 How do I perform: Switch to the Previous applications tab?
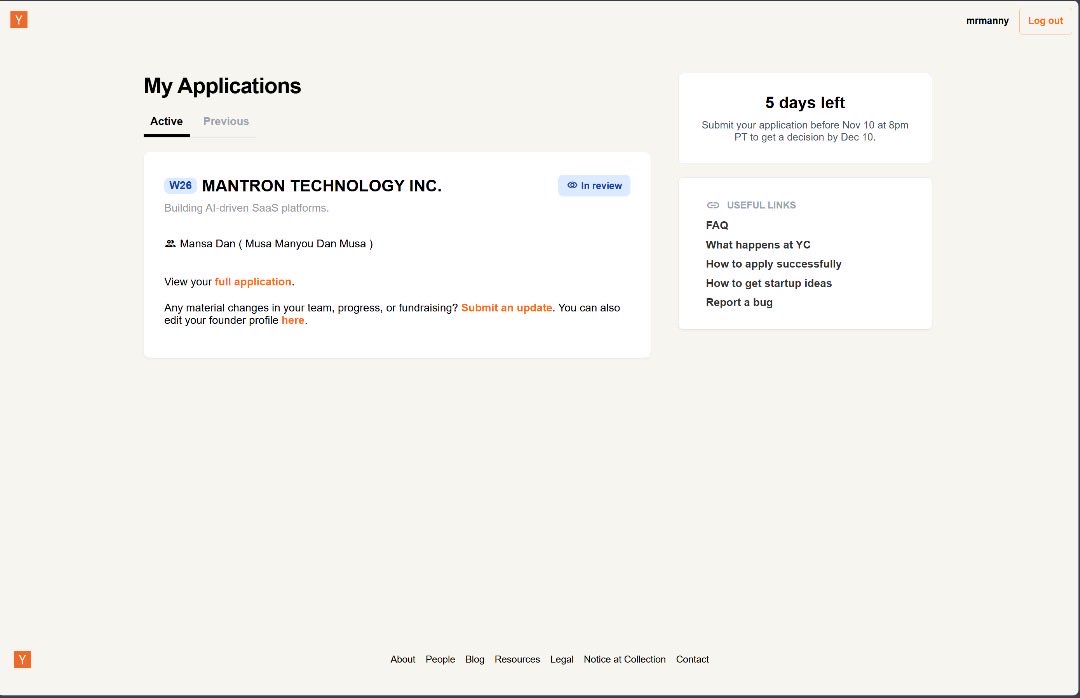click(x=226, y=121)
